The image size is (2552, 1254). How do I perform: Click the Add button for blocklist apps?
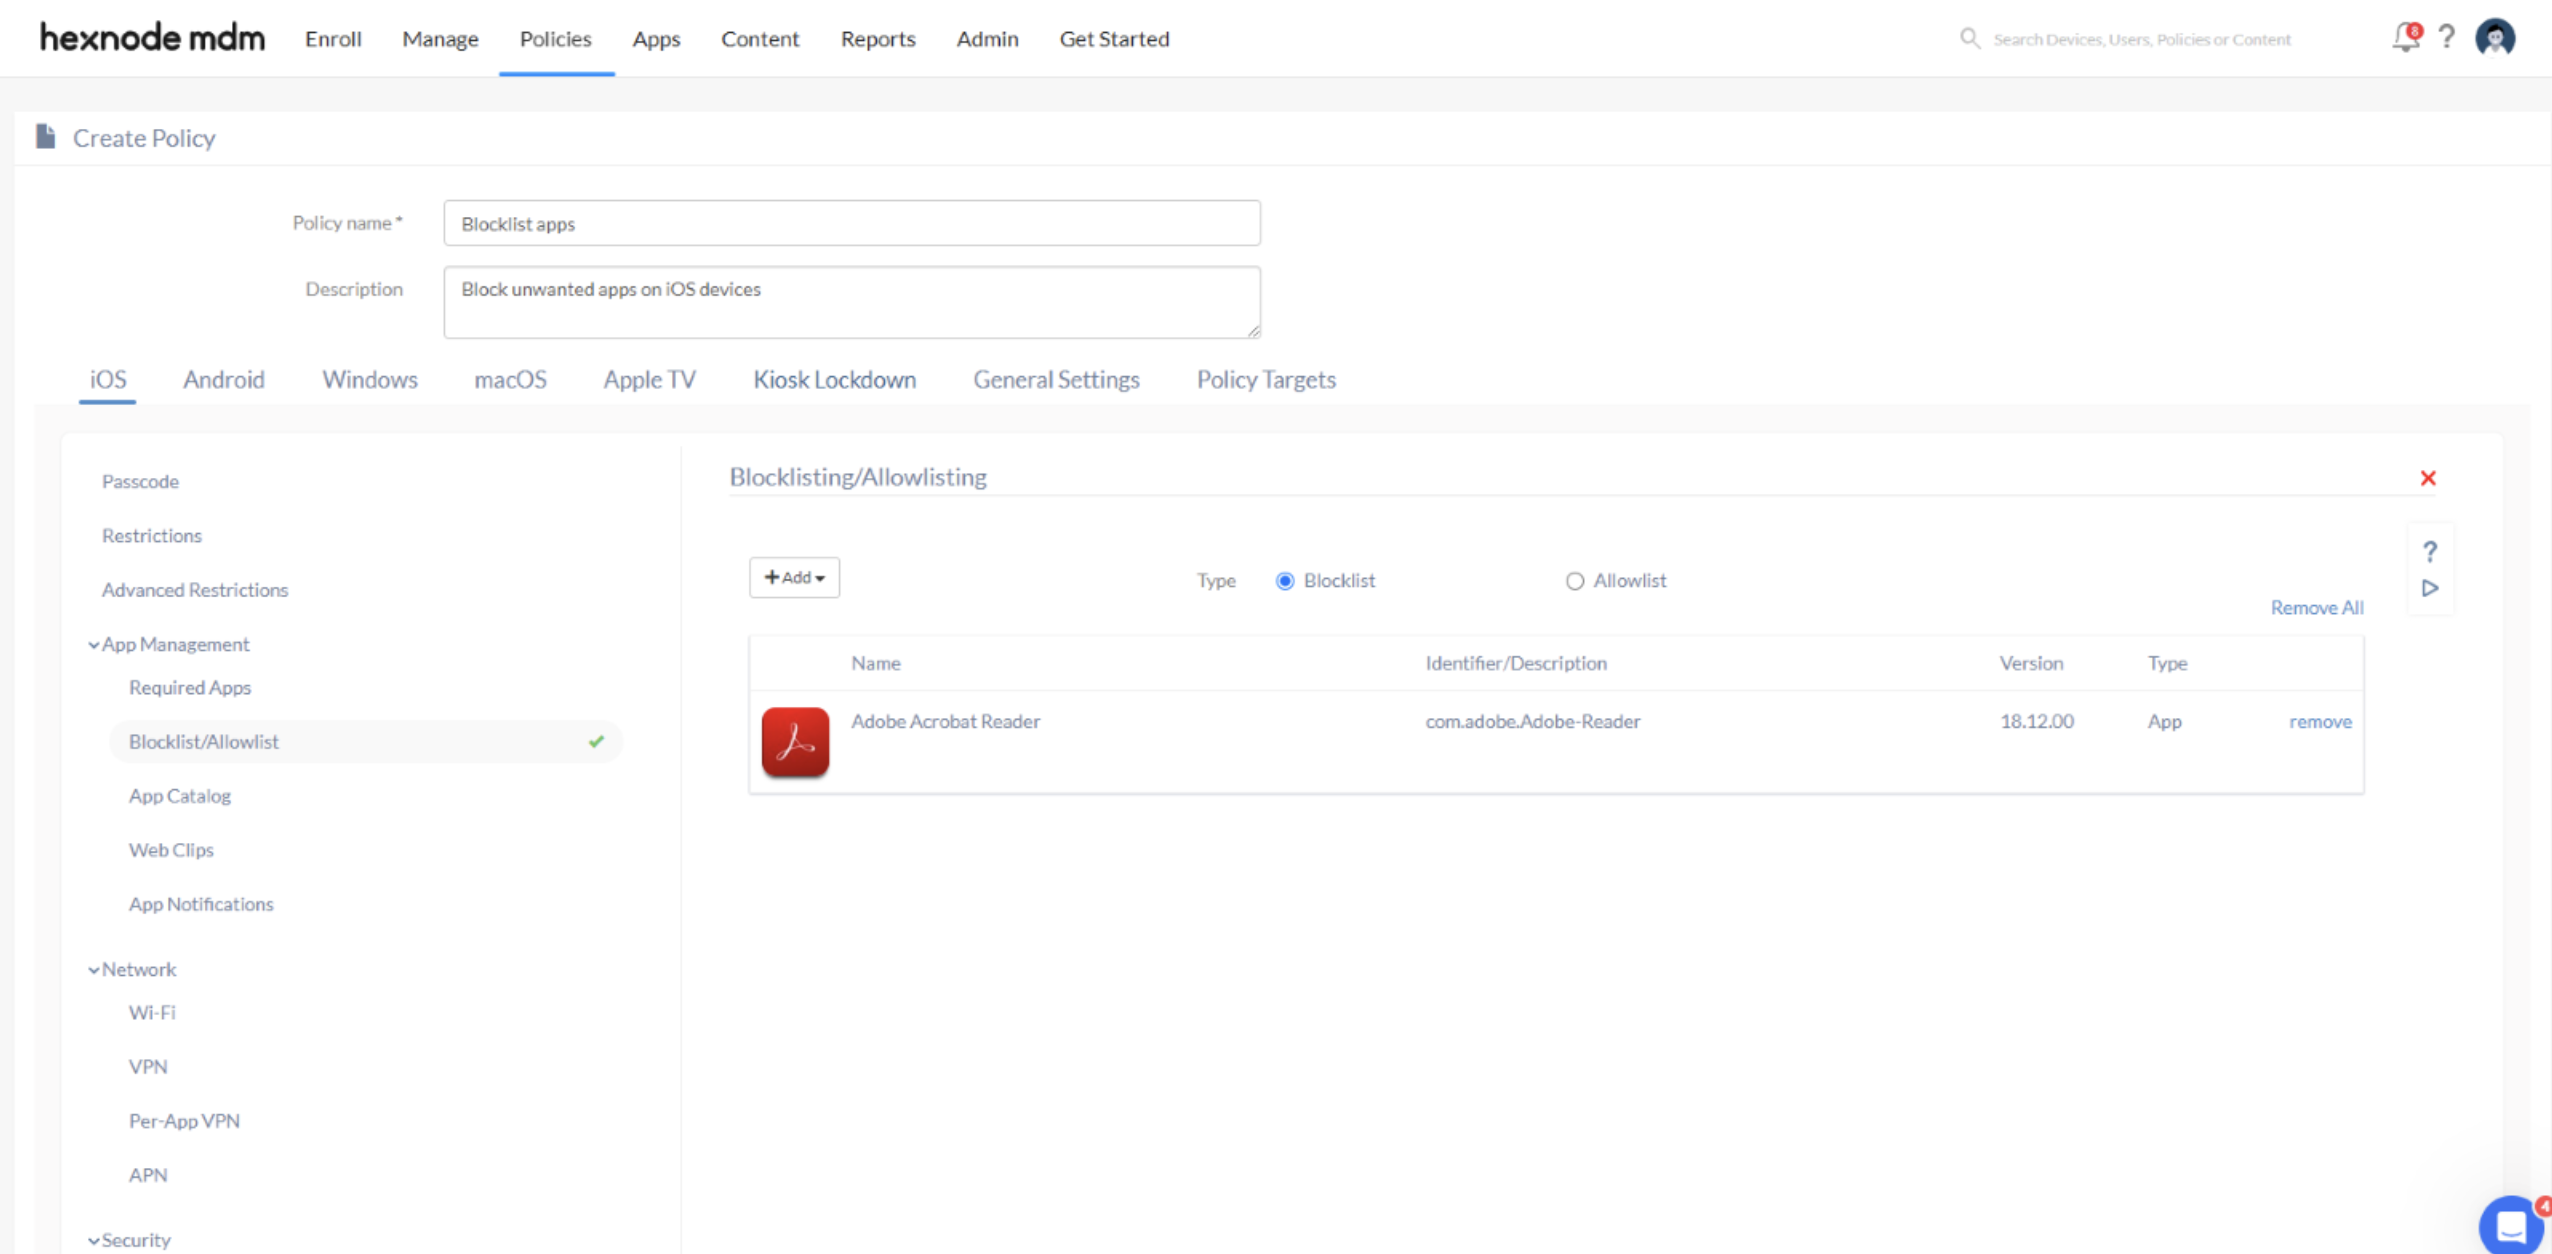[x=794, y=577]
